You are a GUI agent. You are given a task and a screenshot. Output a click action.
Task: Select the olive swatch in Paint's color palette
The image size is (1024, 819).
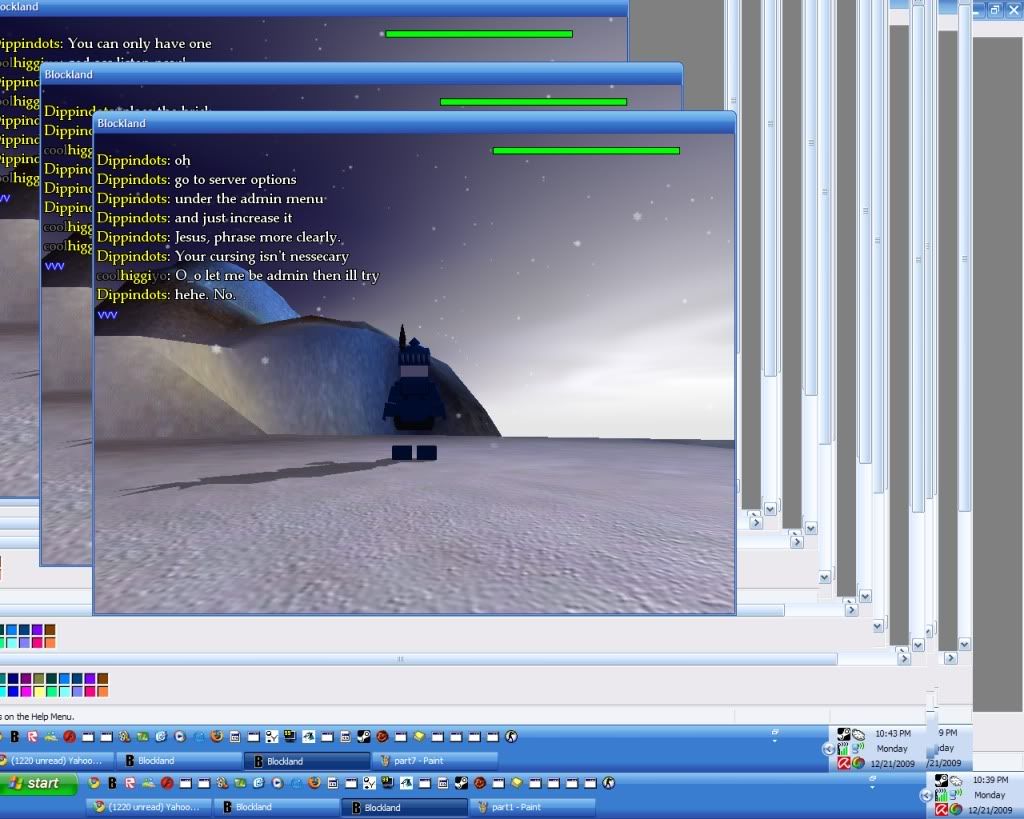[x=39, y=679]
